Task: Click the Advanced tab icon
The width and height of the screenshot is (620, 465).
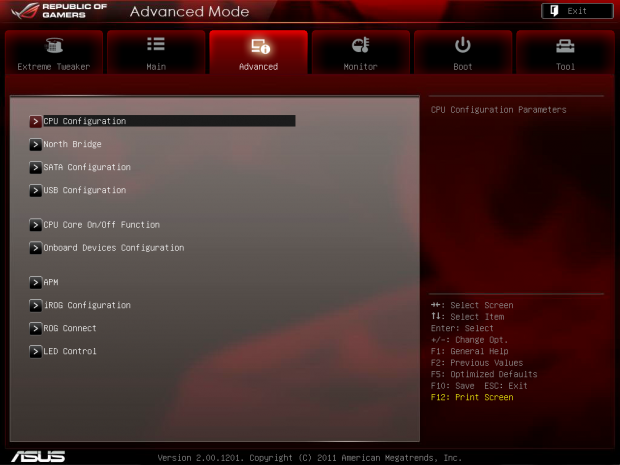Action: 259,46
